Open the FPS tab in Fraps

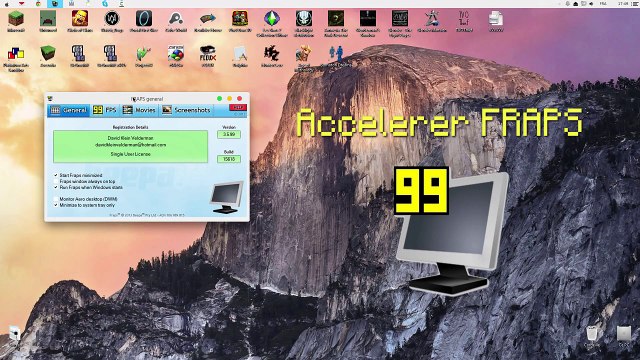pyautogui.click(x=105, y=110)
